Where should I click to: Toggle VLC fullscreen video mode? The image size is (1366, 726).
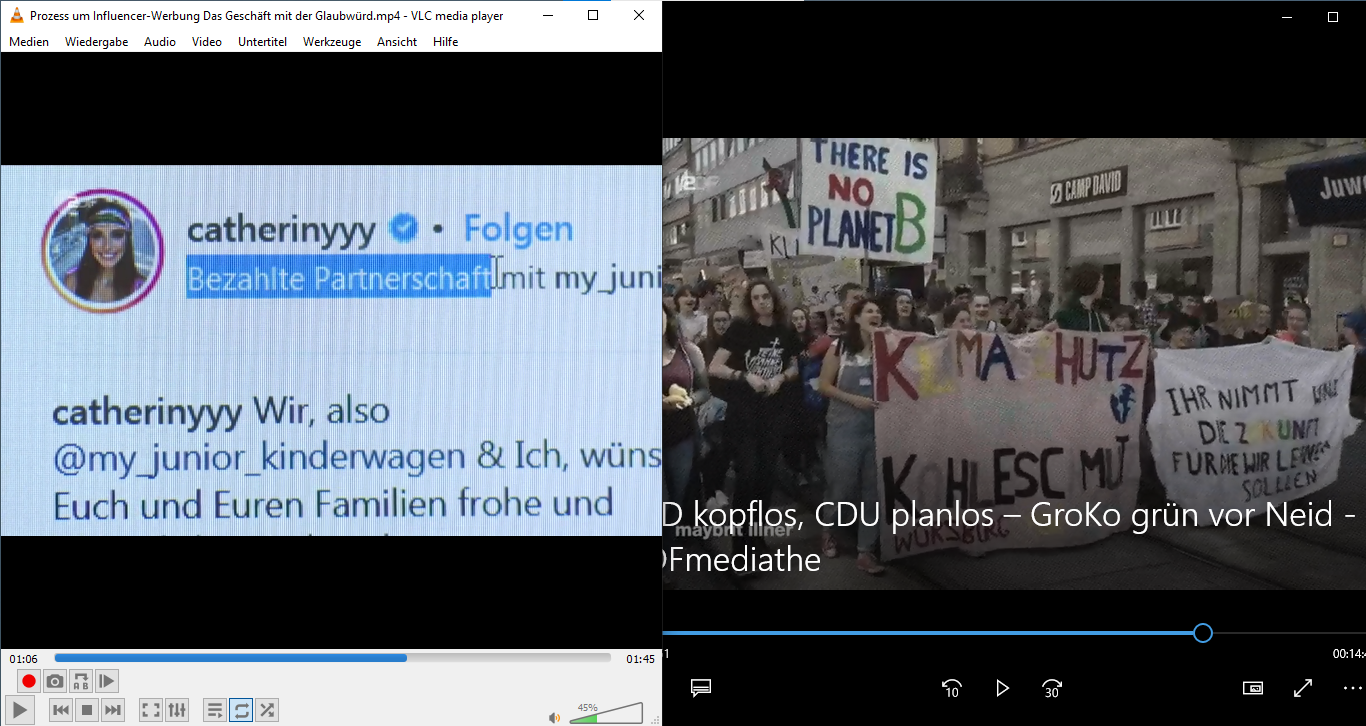tap(151, 710)
